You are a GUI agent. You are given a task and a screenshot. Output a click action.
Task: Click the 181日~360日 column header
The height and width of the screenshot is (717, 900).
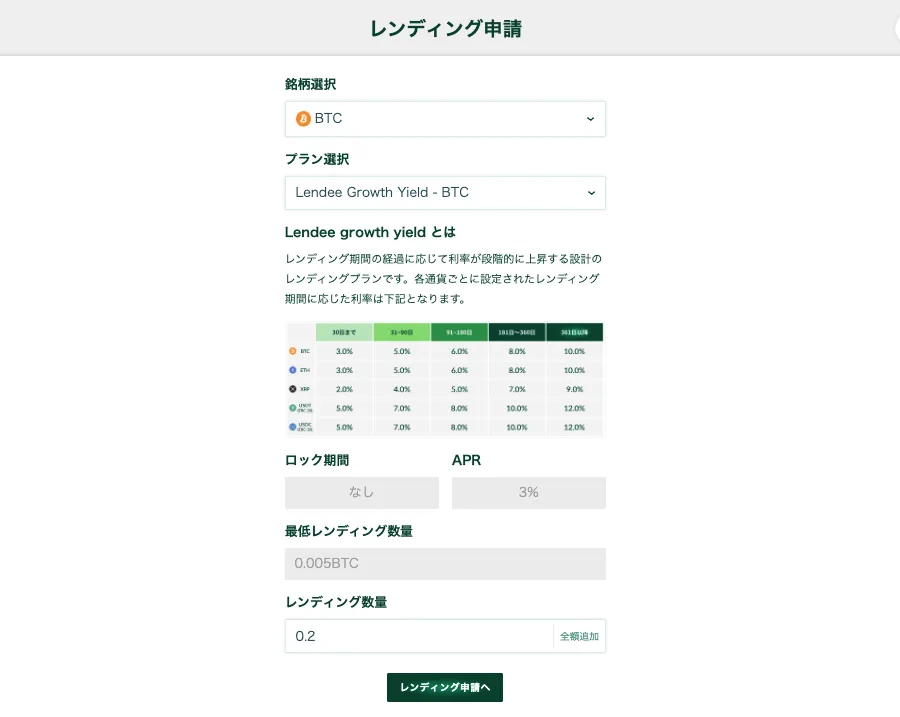click(x=517, y=332)
